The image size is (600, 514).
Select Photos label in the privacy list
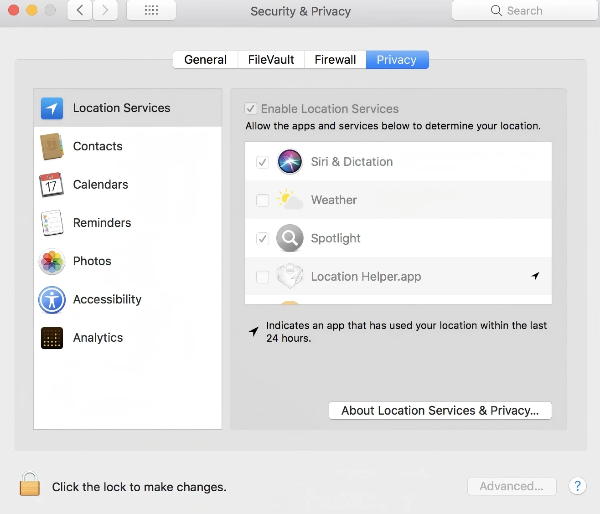coord(92,261)
